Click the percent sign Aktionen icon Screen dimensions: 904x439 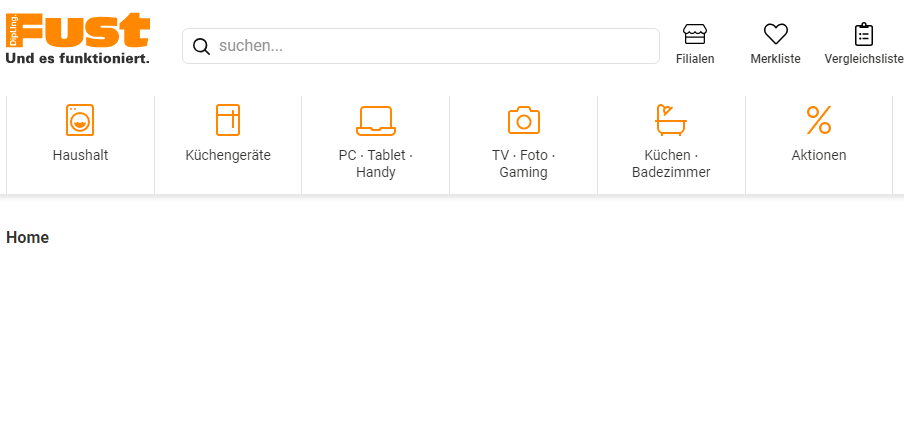pyautogui.click(x=819, y=120)
